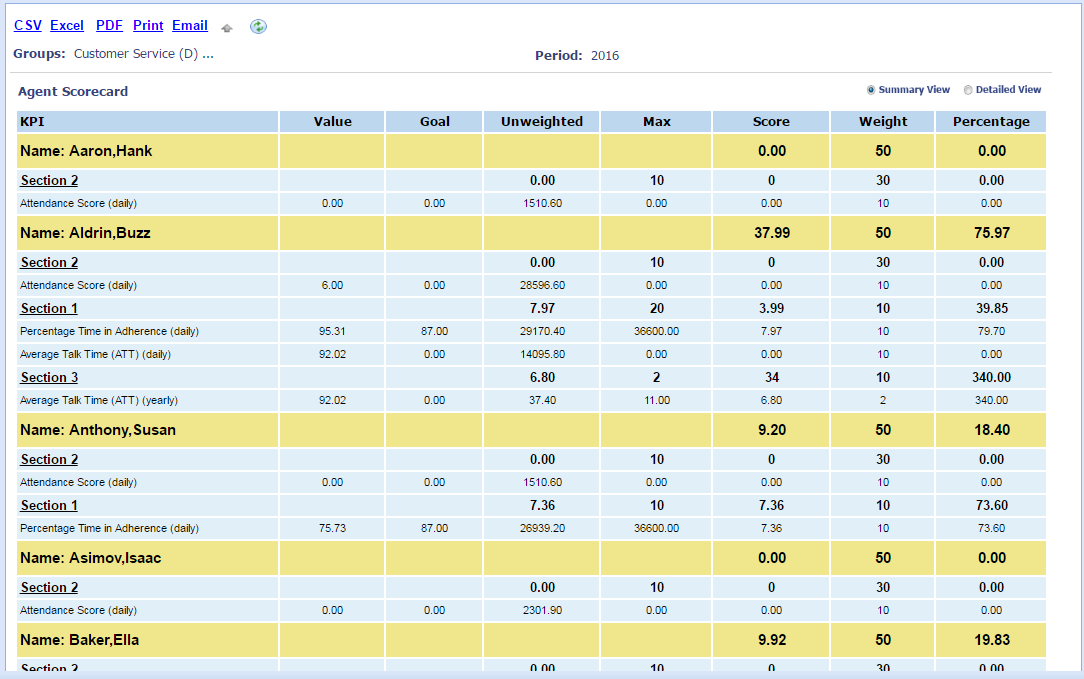
Task: Send the report via the Email link
Action: (190, 26)
